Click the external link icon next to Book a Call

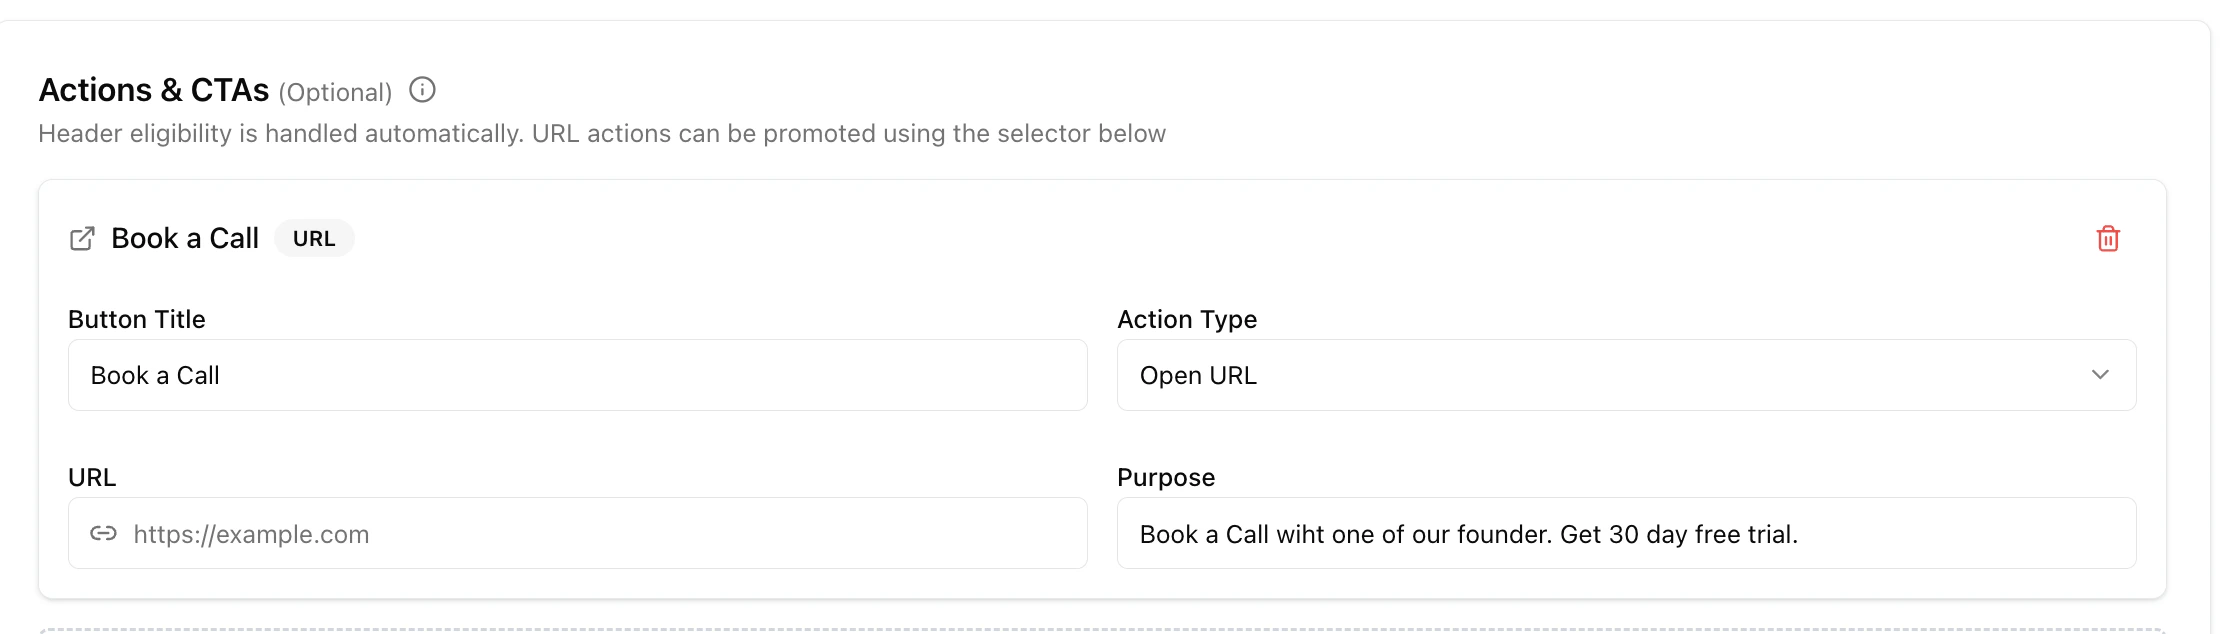click(x=82, y=238)
